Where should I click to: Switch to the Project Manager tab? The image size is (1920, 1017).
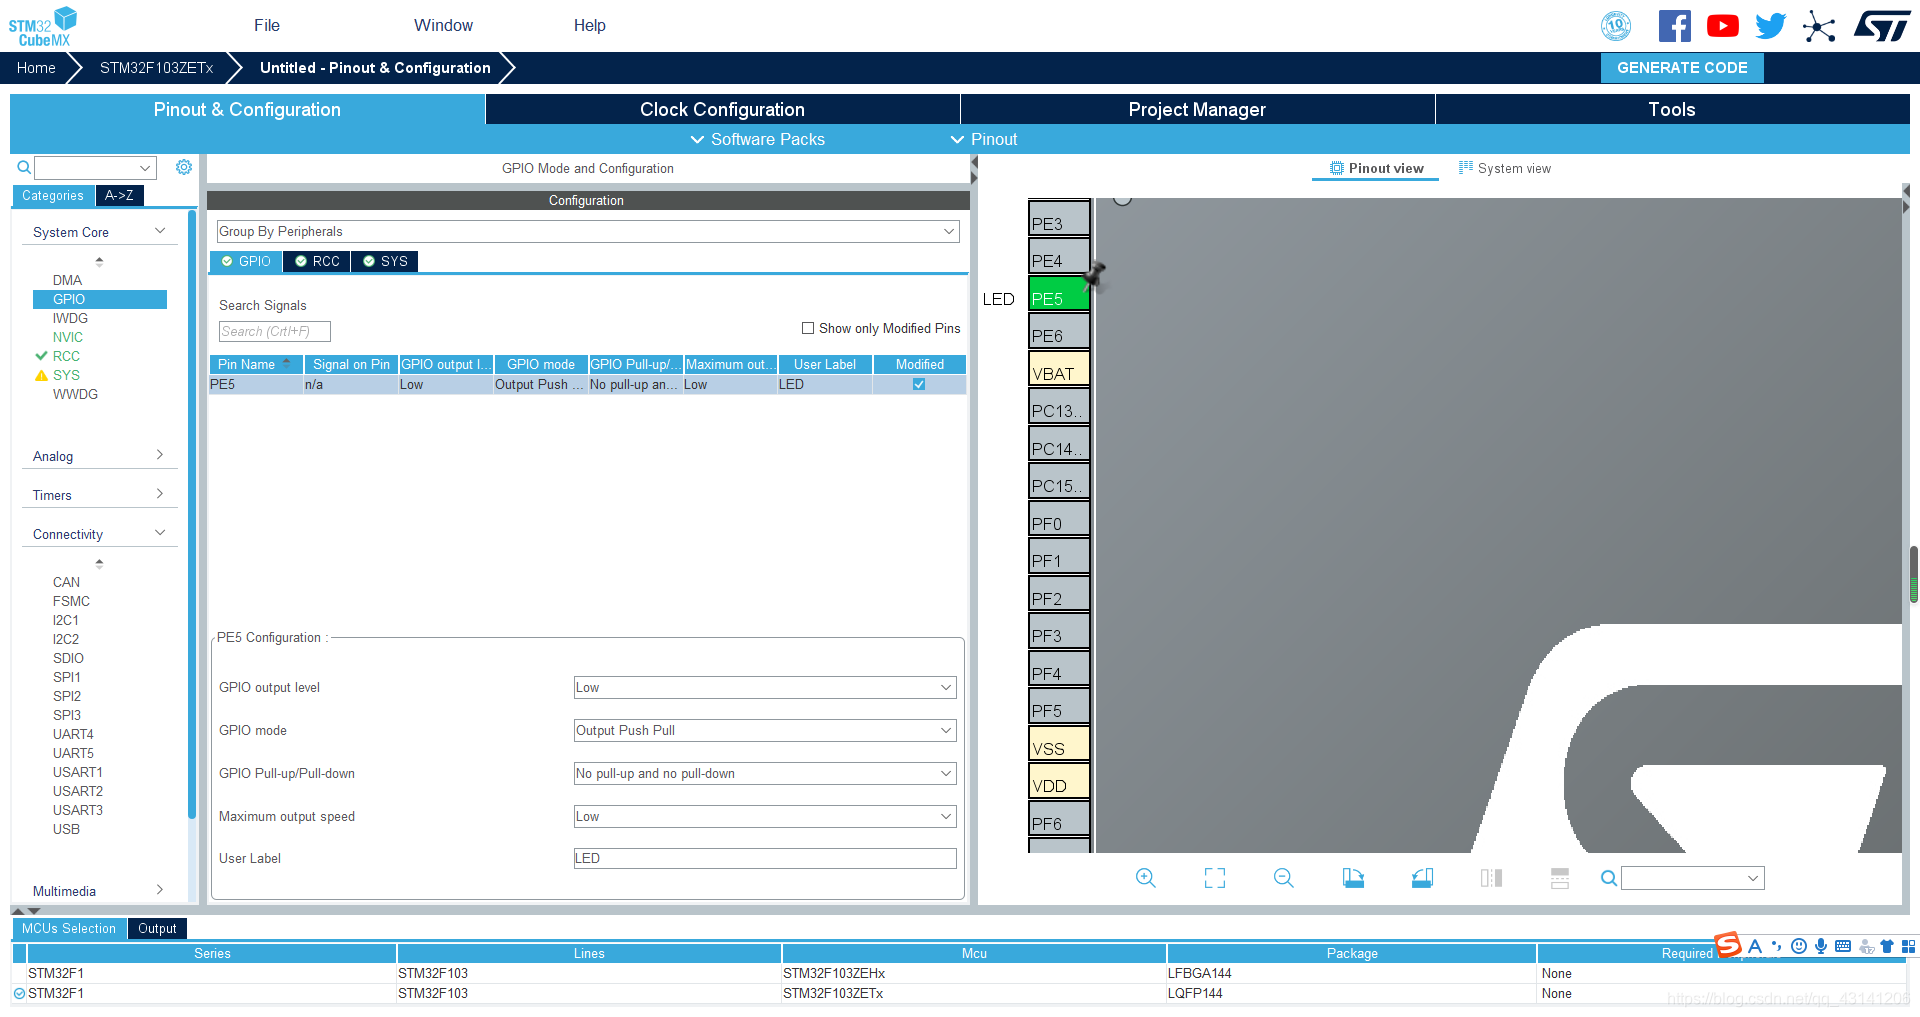[1197, 109]
